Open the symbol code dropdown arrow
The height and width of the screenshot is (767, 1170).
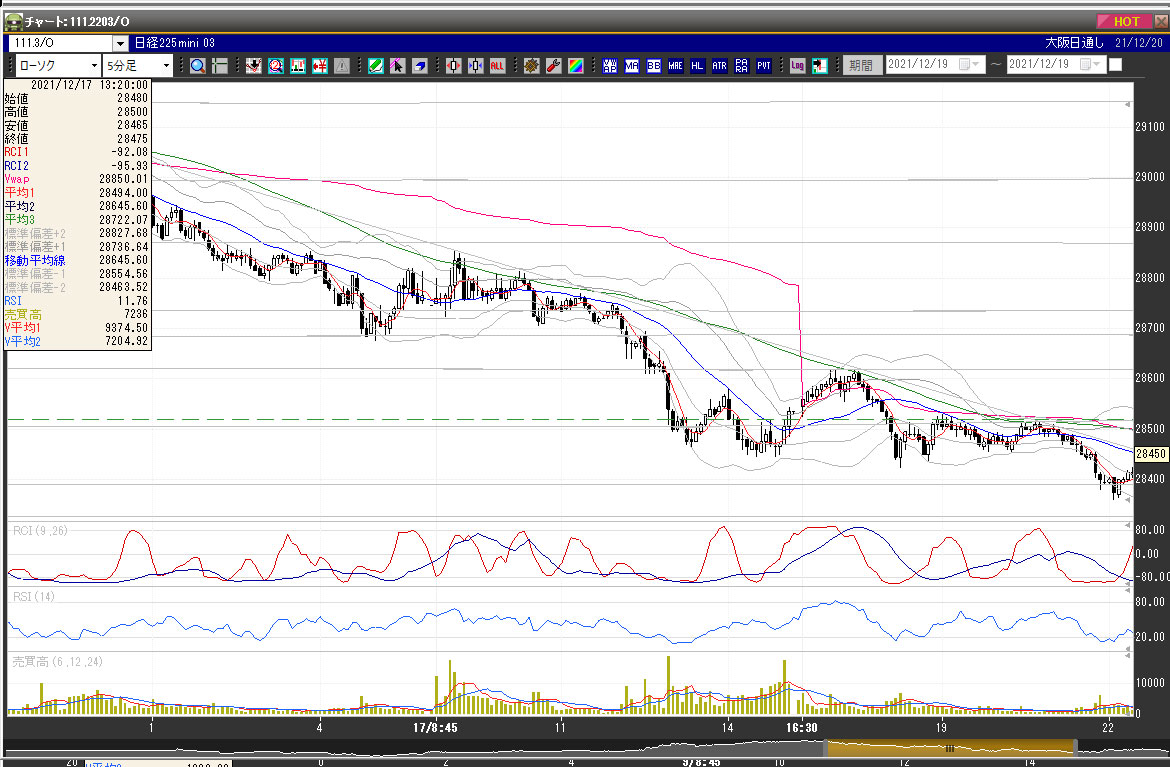coord(120,43)
